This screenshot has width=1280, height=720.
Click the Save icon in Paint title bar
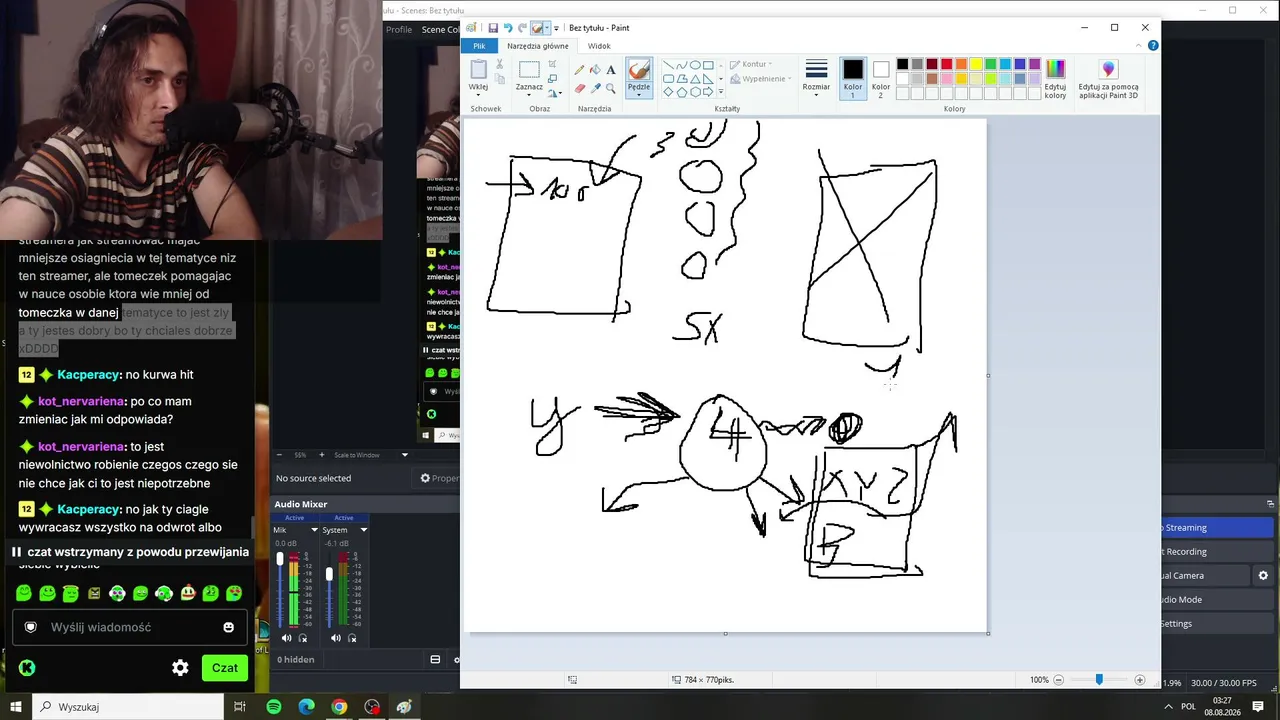click(x=493, y=28)
